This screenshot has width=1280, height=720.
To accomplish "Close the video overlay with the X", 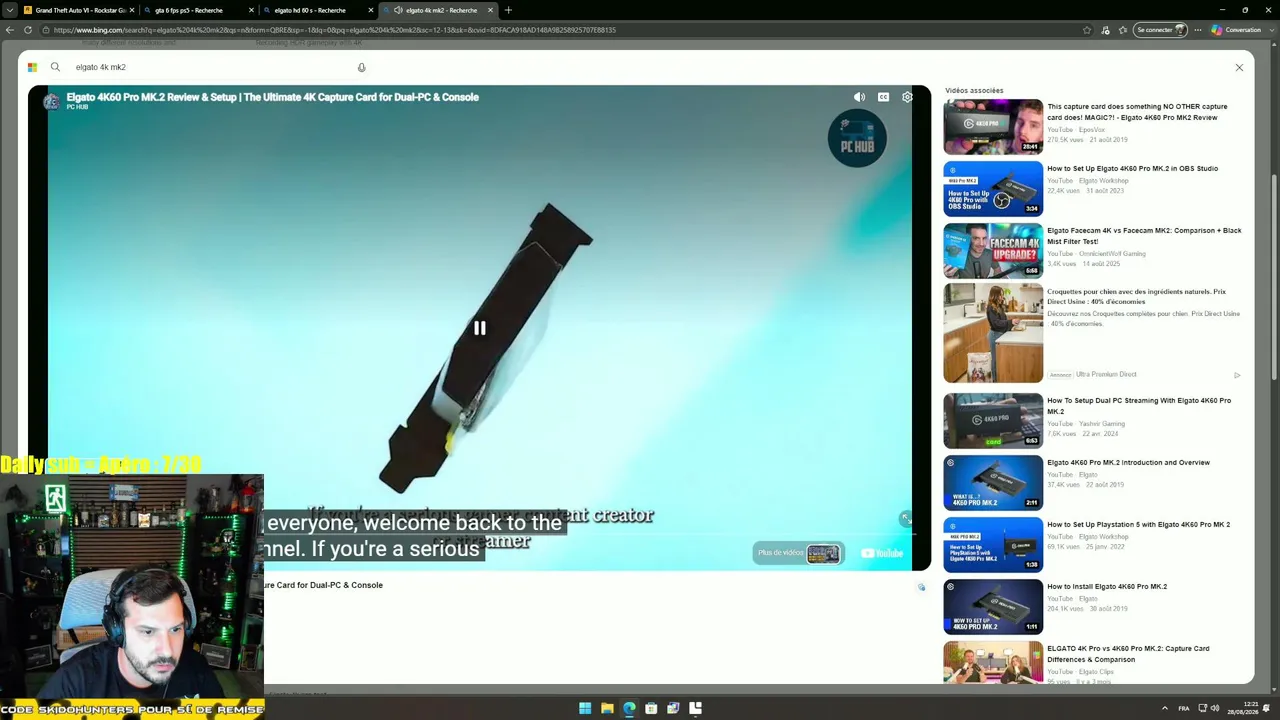I will [1239, 67].
